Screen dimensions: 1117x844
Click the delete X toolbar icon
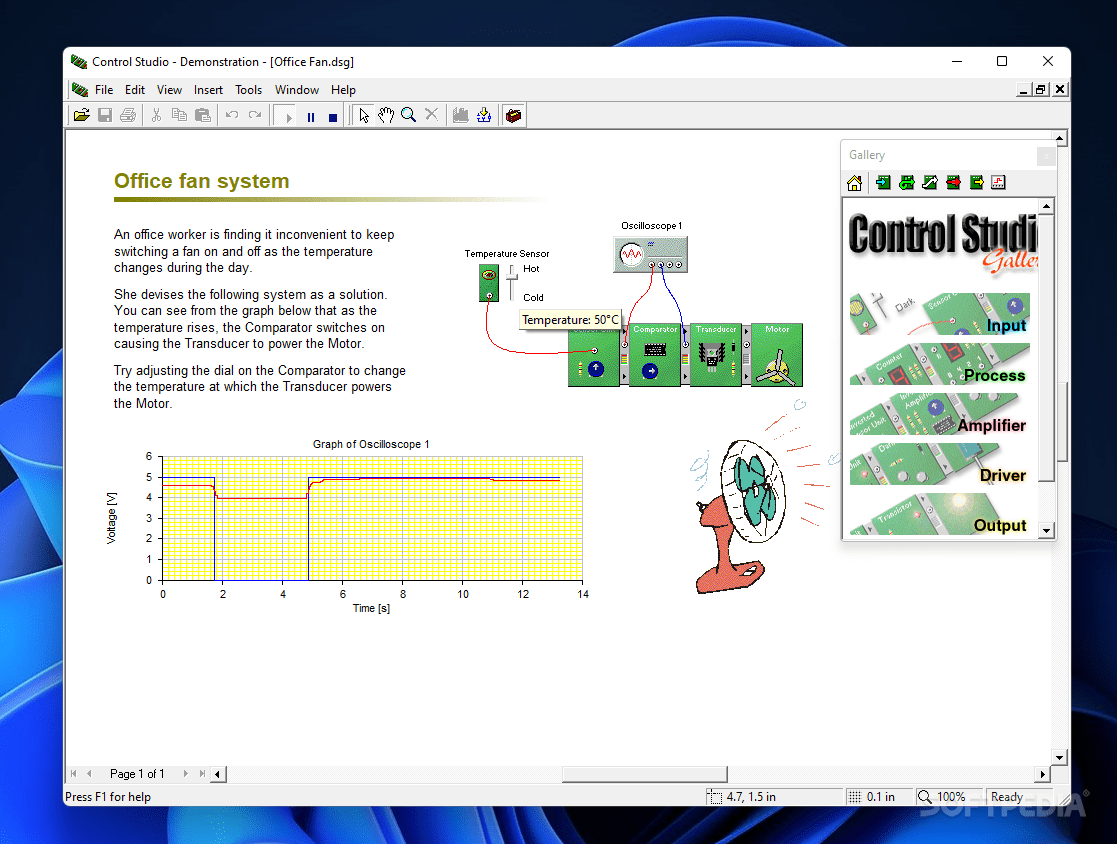(432, 115)
